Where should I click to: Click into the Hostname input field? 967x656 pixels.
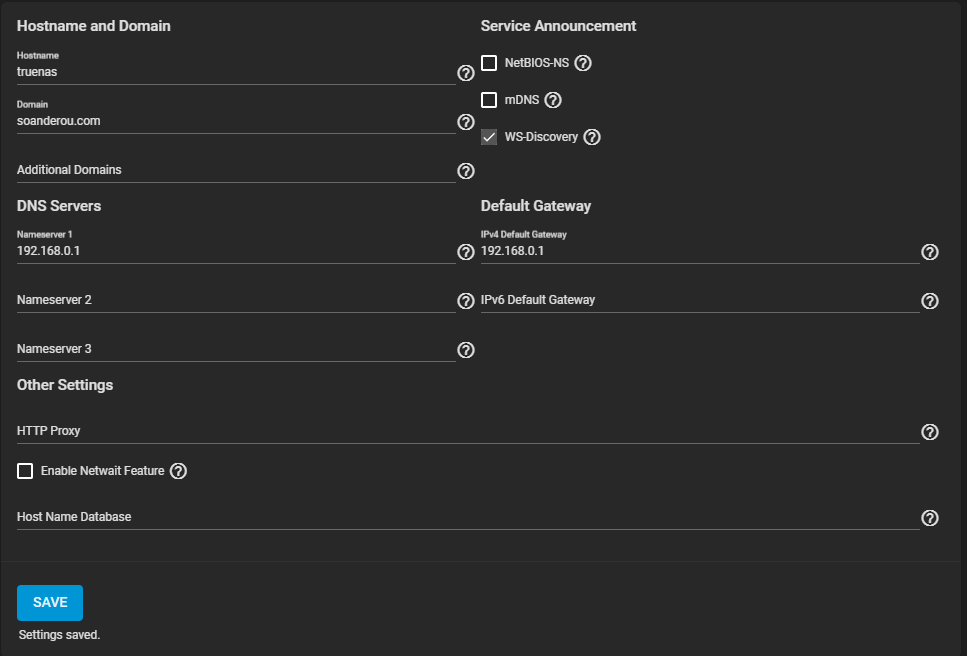click(x=235, y=72)
